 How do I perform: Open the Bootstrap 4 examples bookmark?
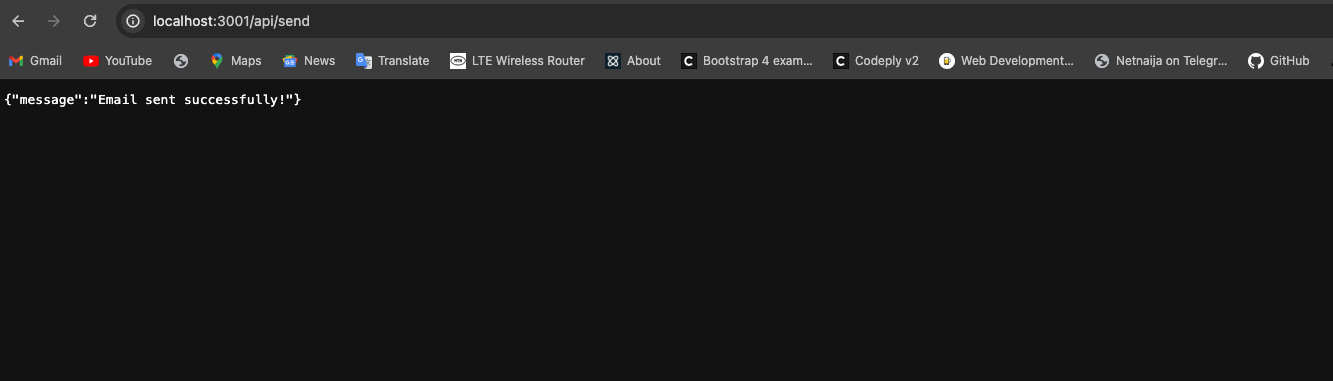(747, 61)
